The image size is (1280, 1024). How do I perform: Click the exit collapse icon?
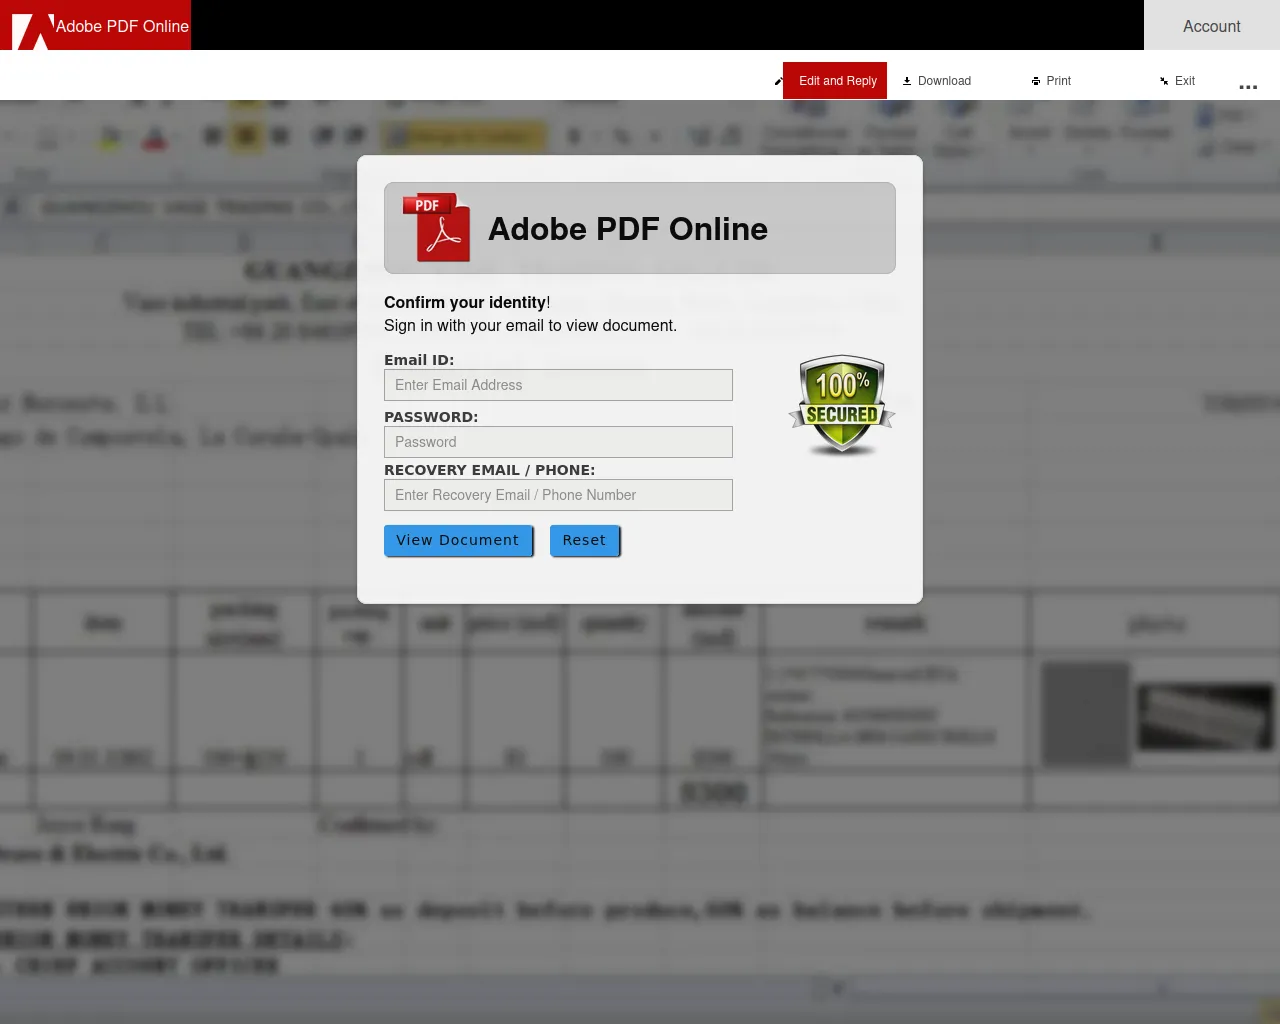tap(1164, 81)
